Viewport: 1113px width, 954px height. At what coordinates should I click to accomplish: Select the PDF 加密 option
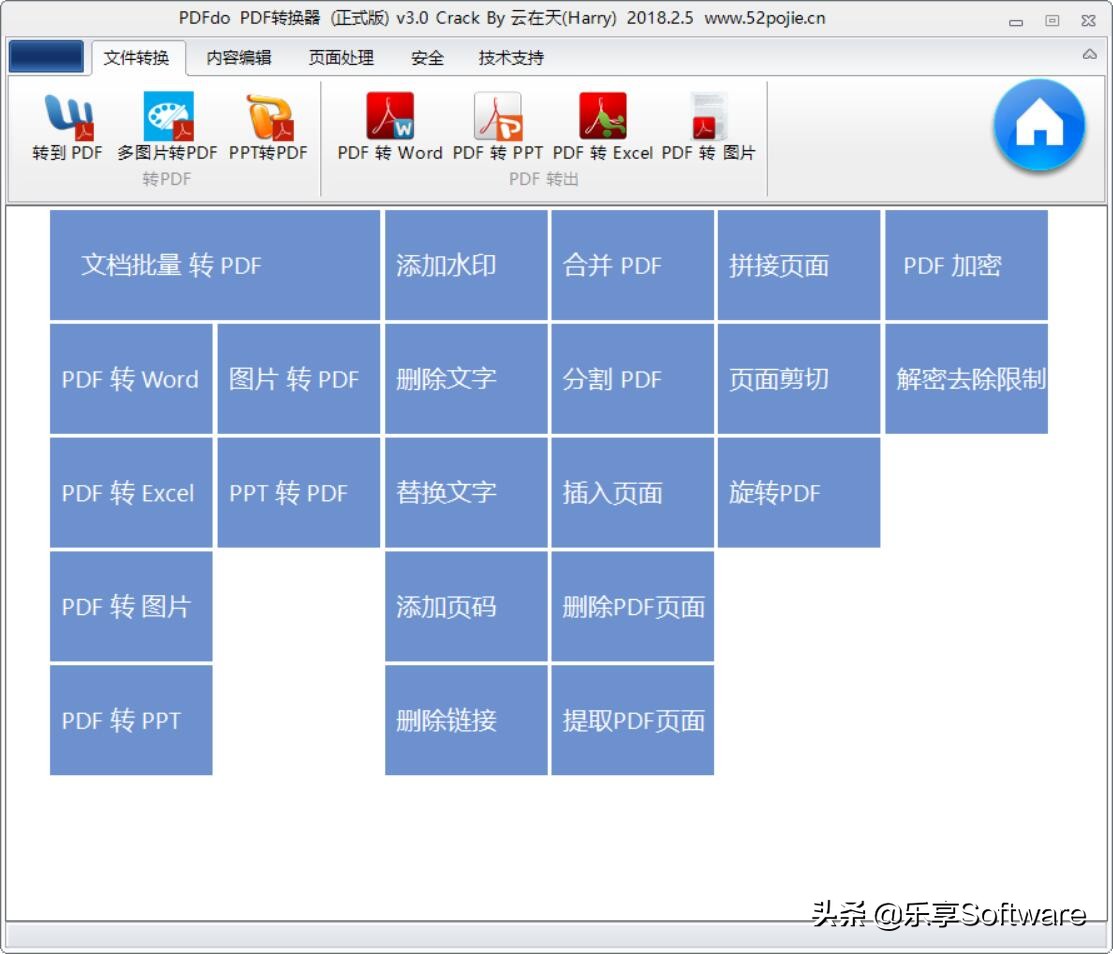[966, 264]
